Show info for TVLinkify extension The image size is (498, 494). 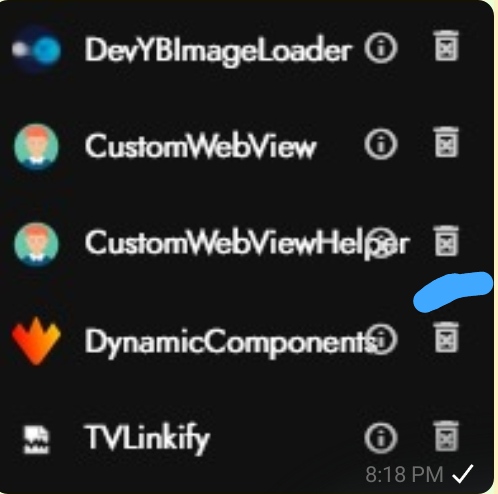click(x=381, y=438)
